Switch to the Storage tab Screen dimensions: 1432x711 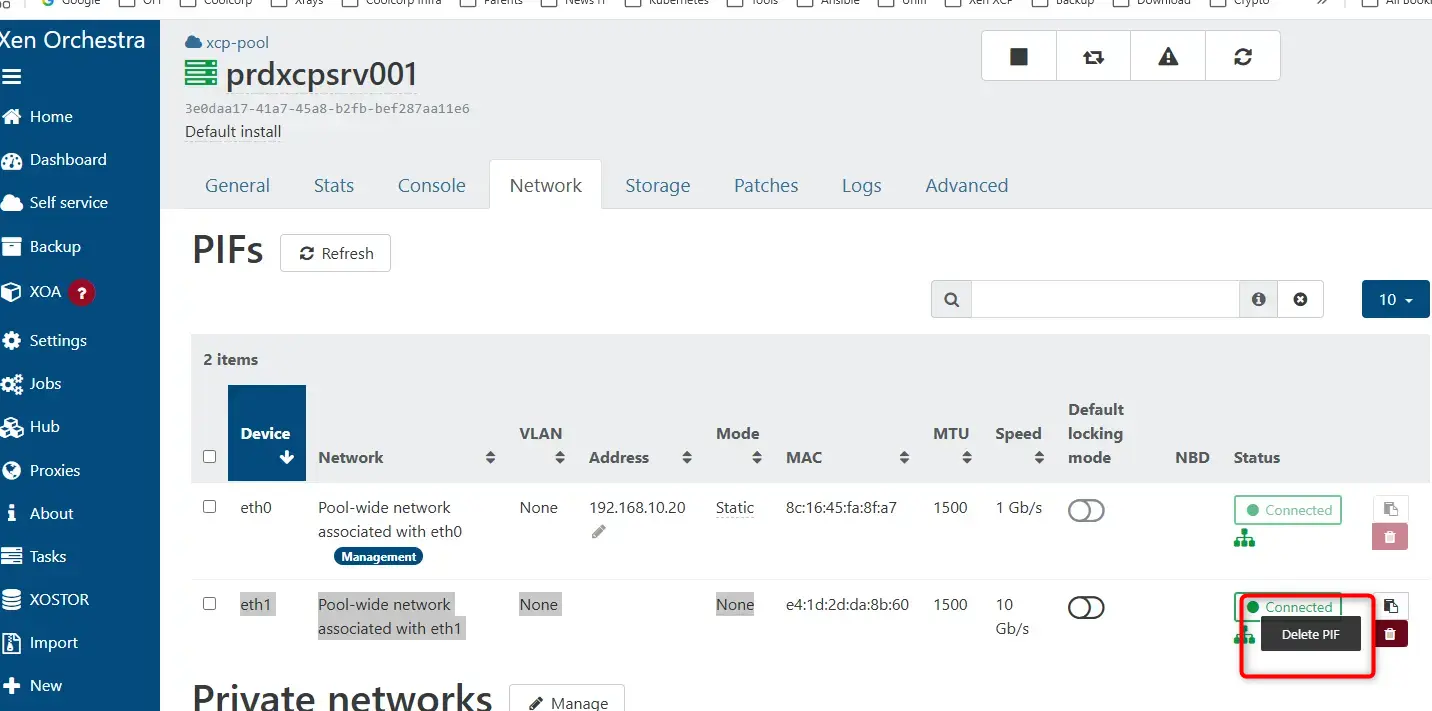(x=657, y=185)
